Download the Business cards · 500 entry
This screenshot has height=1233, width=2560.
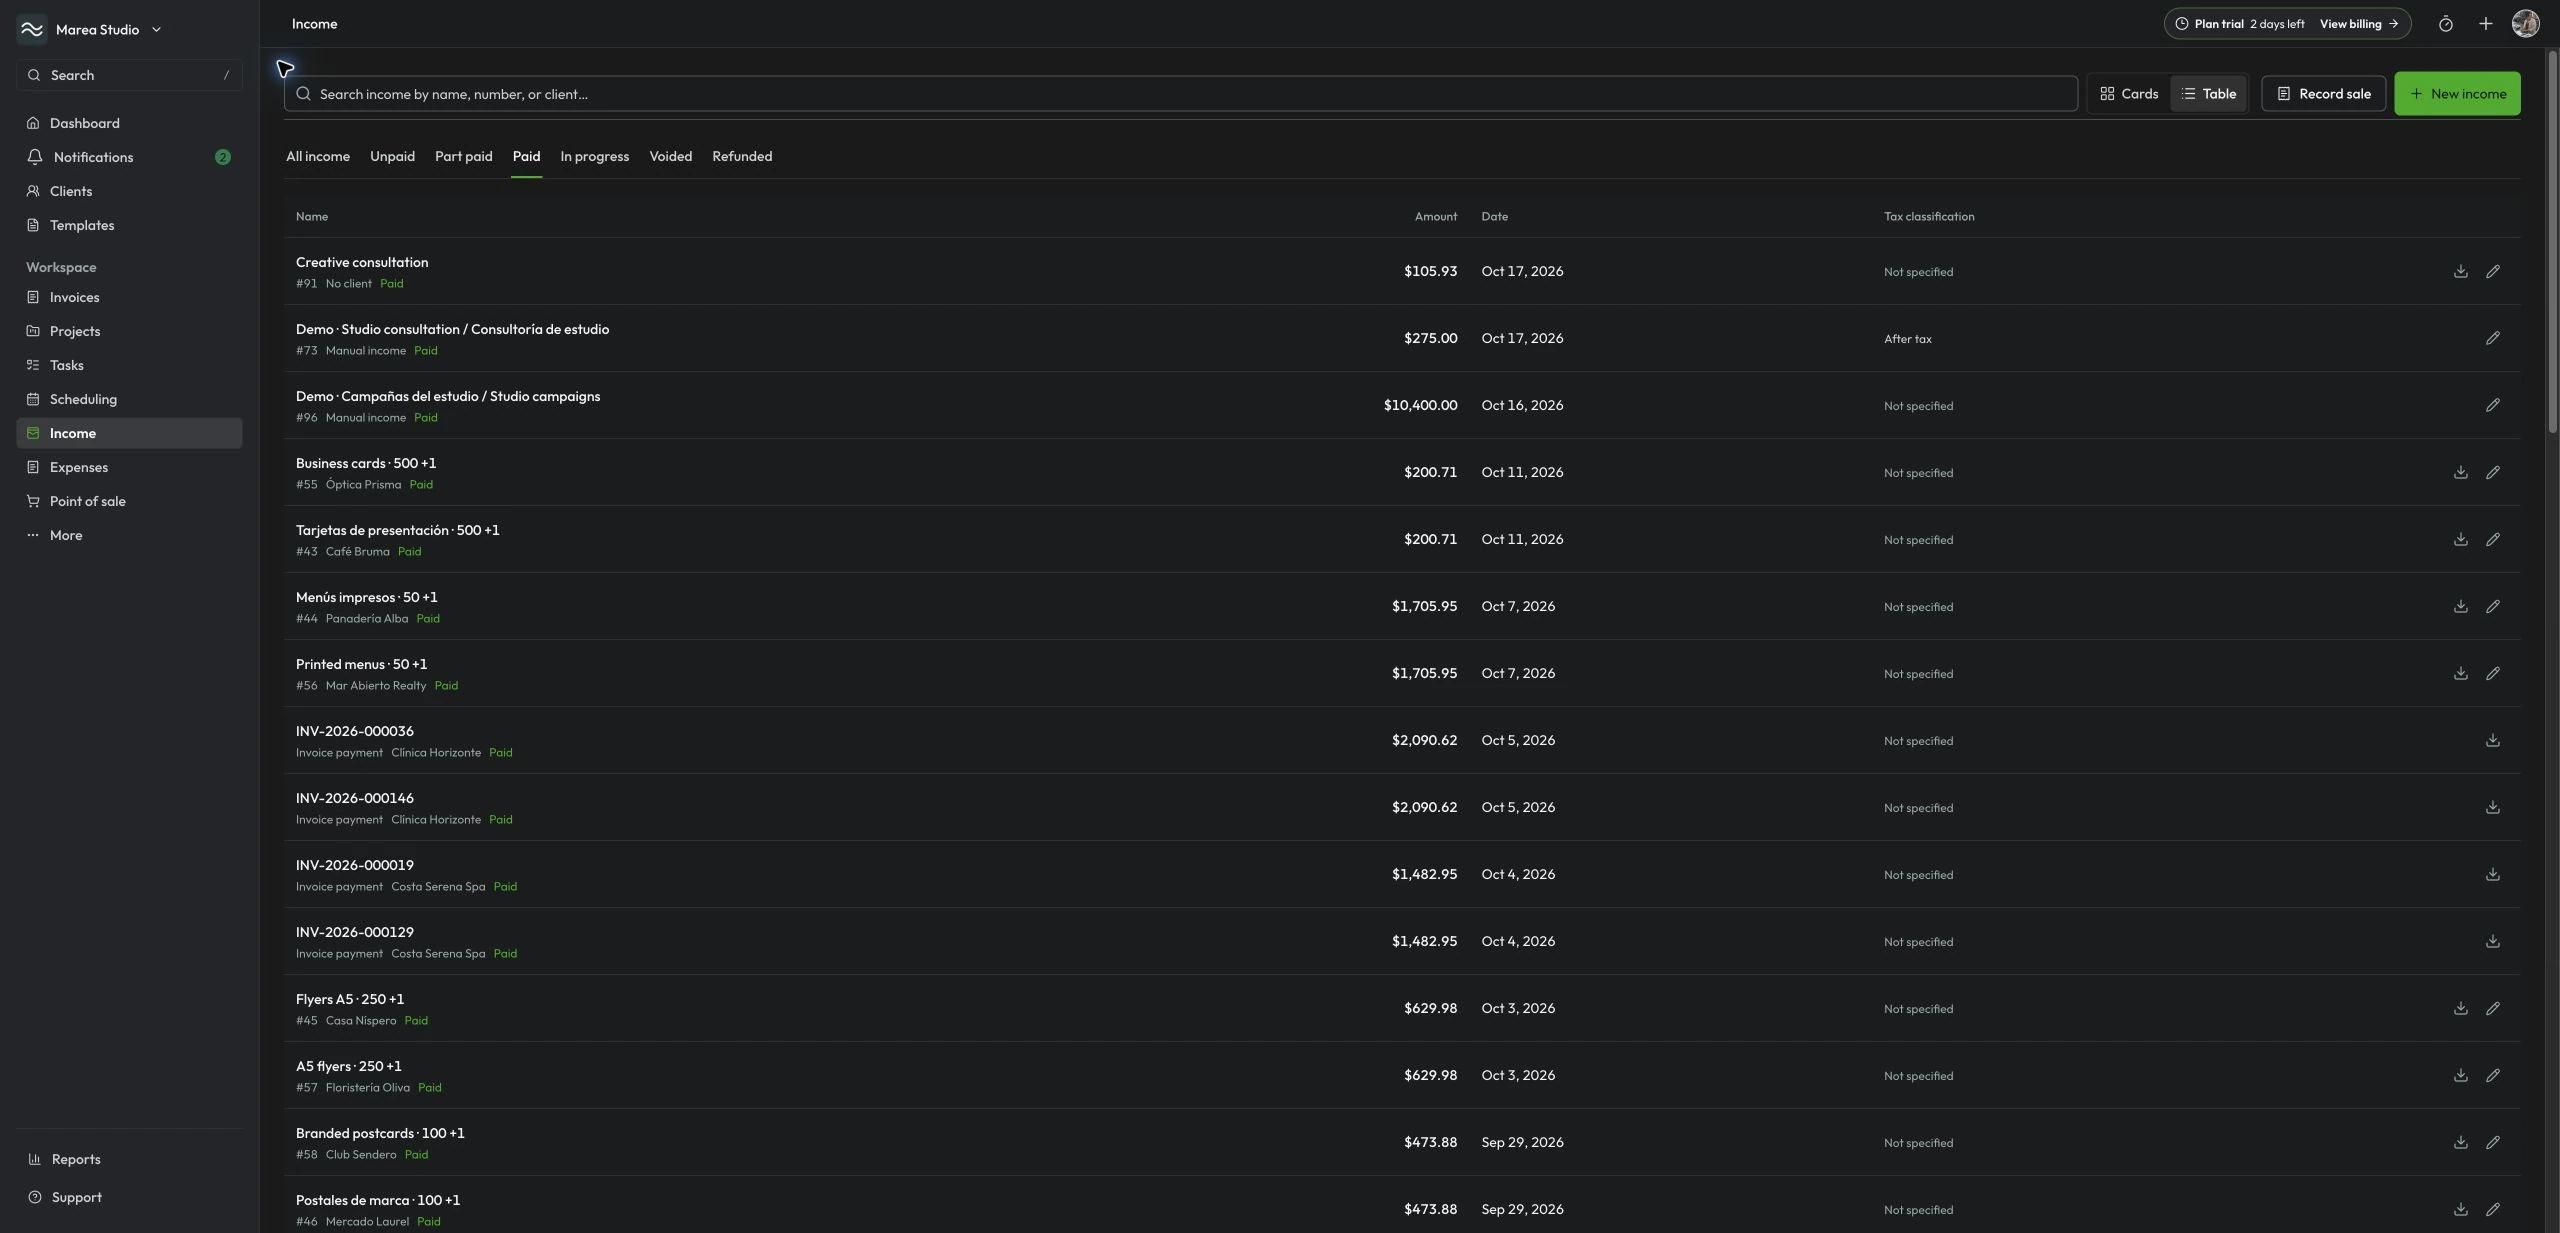(2460, 472)
